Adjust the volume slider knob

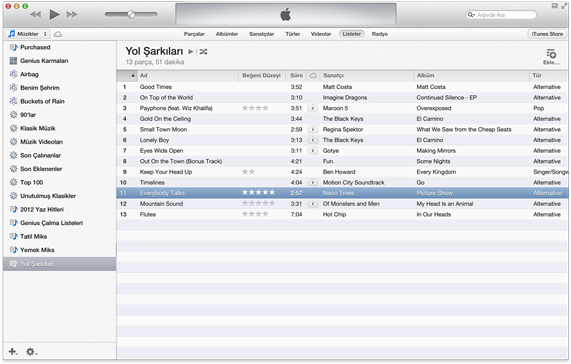click(x=131, y=15)
